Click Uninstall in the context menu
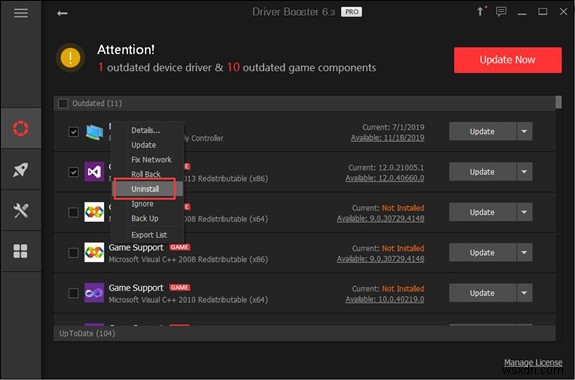The image size is (575, 380). [x=146, y=189]
